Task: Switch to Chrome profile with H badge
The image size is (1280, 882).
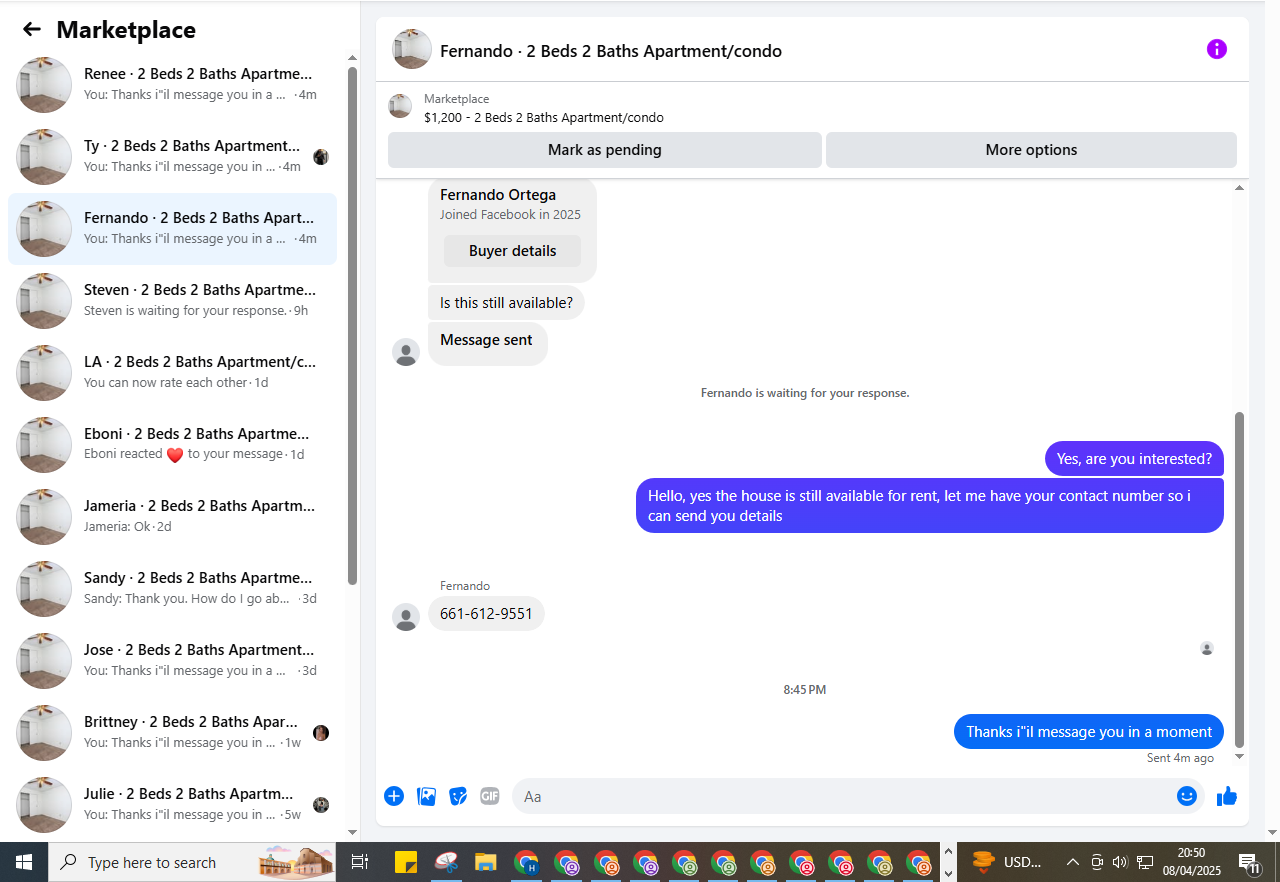Action: tap(526, 862)
